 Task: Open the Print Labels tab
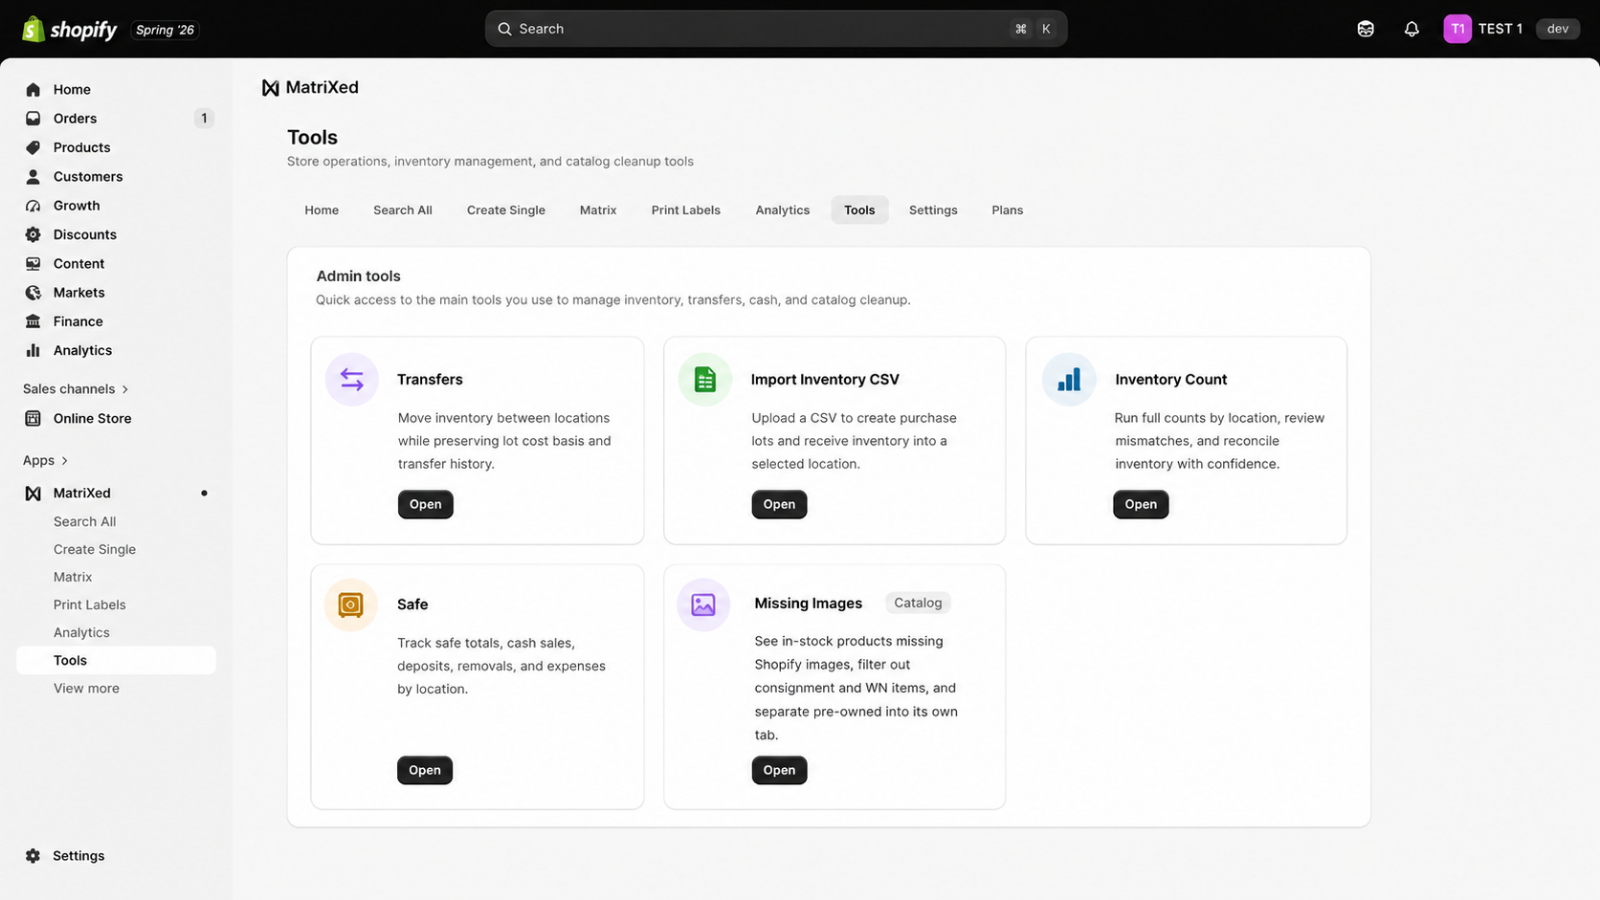pos(686,210)
